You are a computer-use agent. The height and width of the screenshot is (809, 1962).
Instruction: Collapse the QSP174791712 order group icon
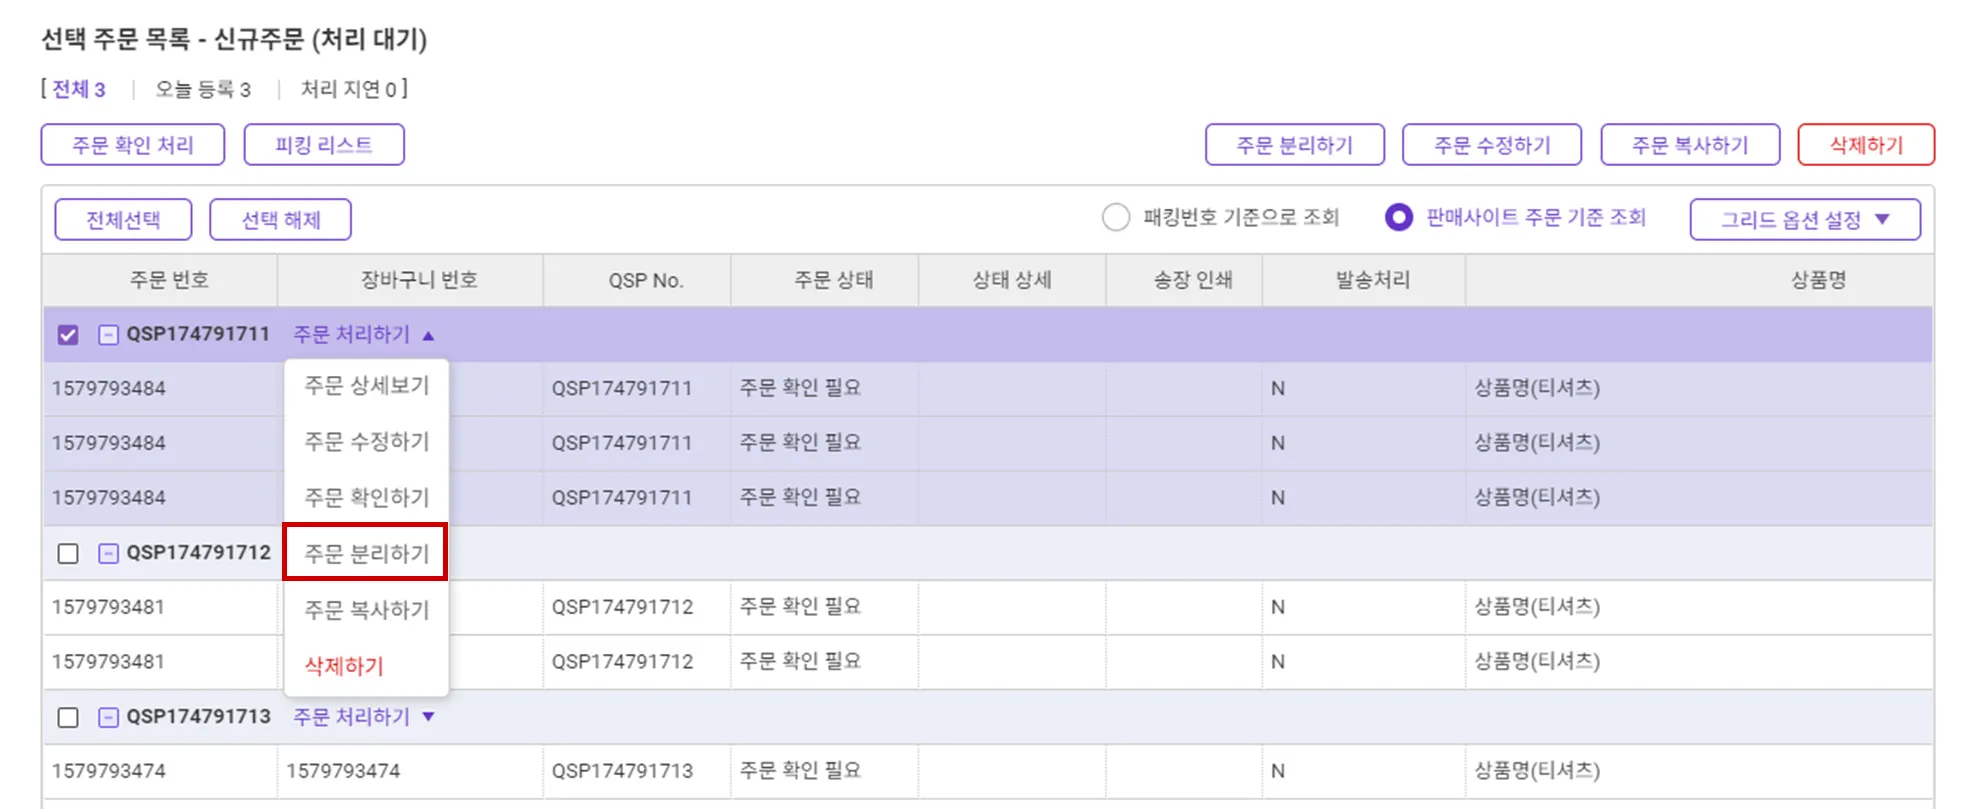(108, 553)
